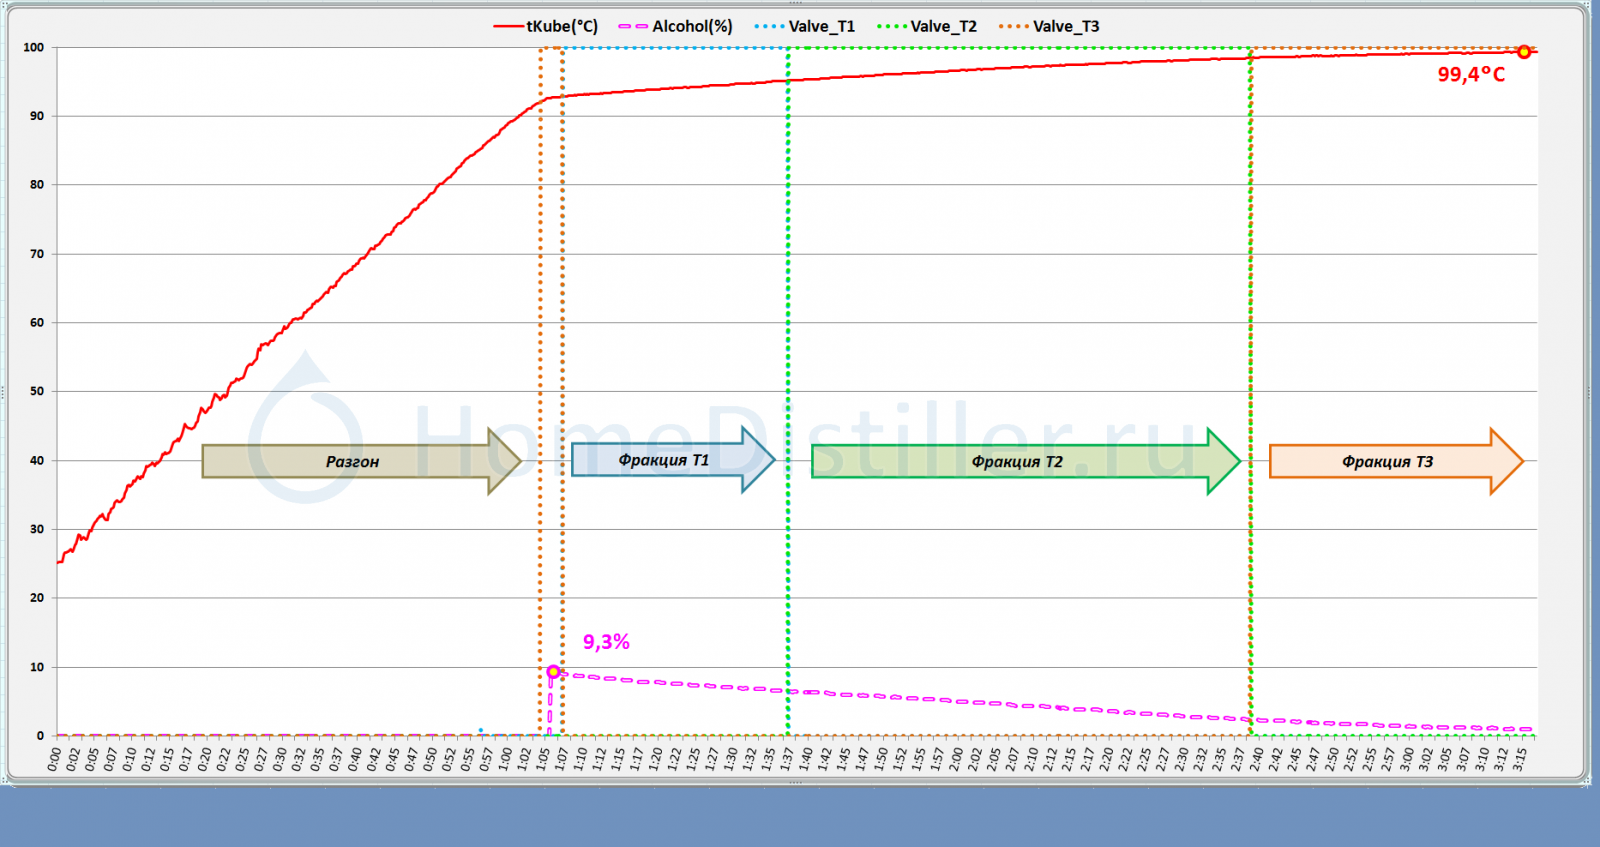Pick the Valve_T2 legend entry
Viewport: 1600px width, 847px height.
point(943,26)
